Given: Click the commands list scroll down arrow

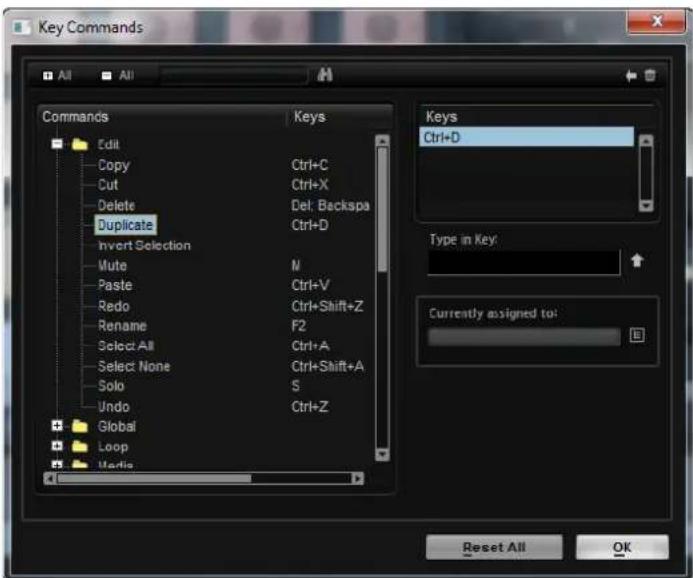Looking at the screenshot, I should (x=382, y=455).
